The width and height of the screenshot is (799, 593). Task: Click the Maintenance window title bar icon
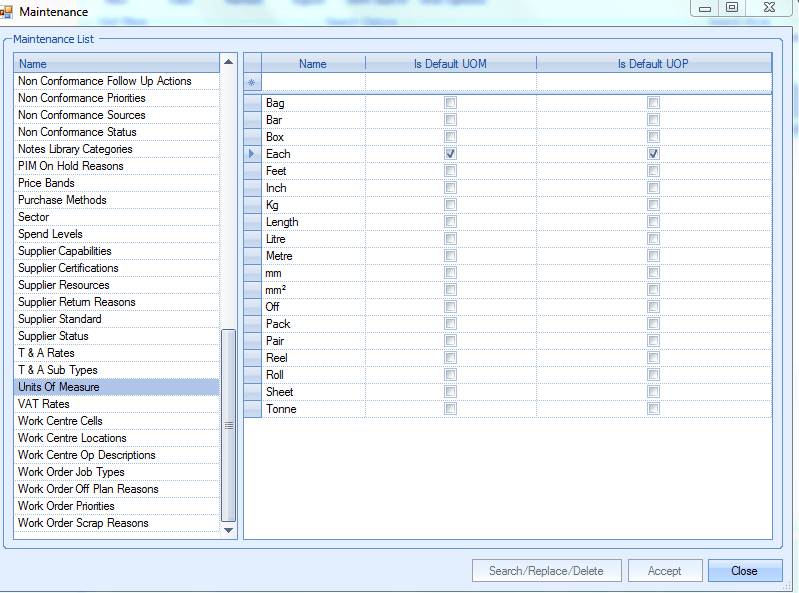(x=7, y=12)
